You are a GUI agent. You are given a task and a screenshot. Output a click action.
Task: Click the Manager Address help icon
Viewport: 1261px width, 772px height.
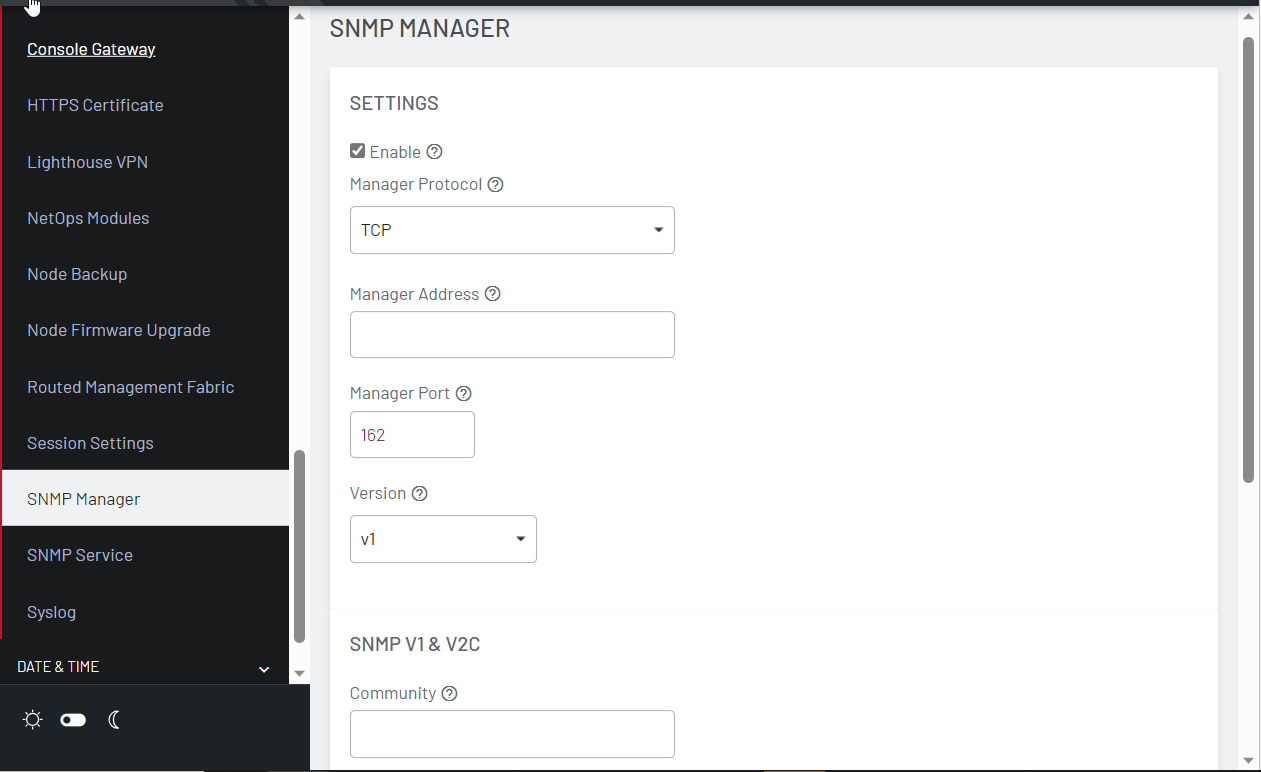(492, 293)
